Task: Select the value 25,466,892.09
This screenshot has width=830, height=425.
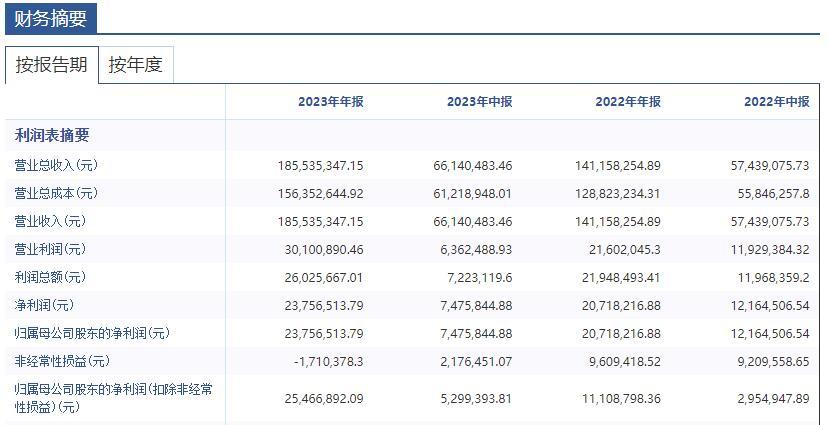Action: pos(324,399)
